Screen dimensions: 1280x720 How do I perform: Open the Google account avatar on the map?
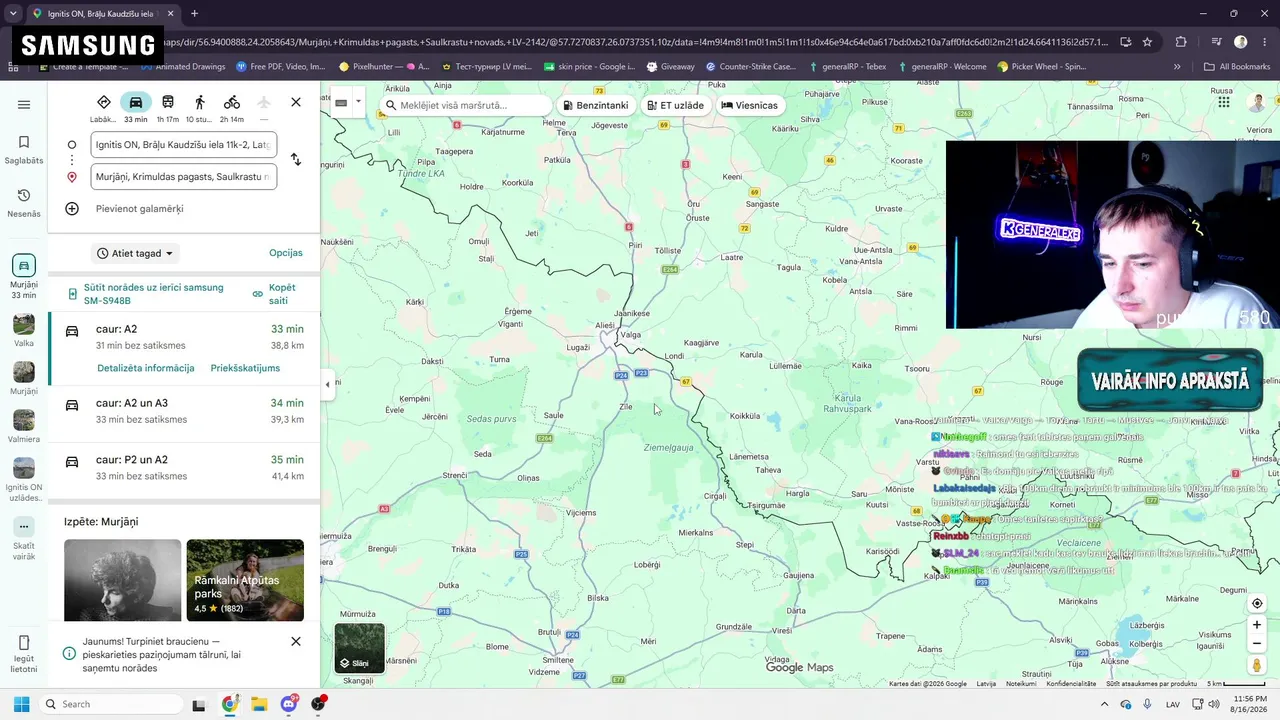point(1258,102)
